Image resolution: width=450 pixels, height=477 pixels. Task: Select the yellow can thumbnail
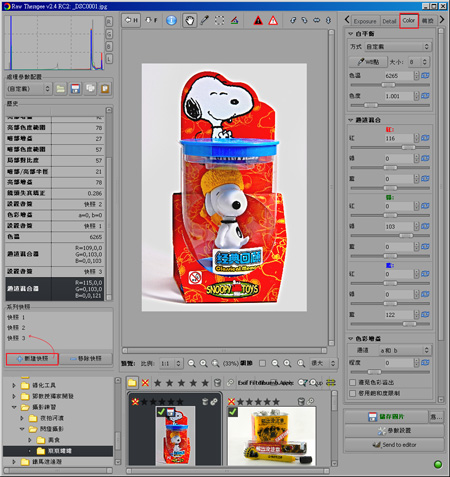271,435
